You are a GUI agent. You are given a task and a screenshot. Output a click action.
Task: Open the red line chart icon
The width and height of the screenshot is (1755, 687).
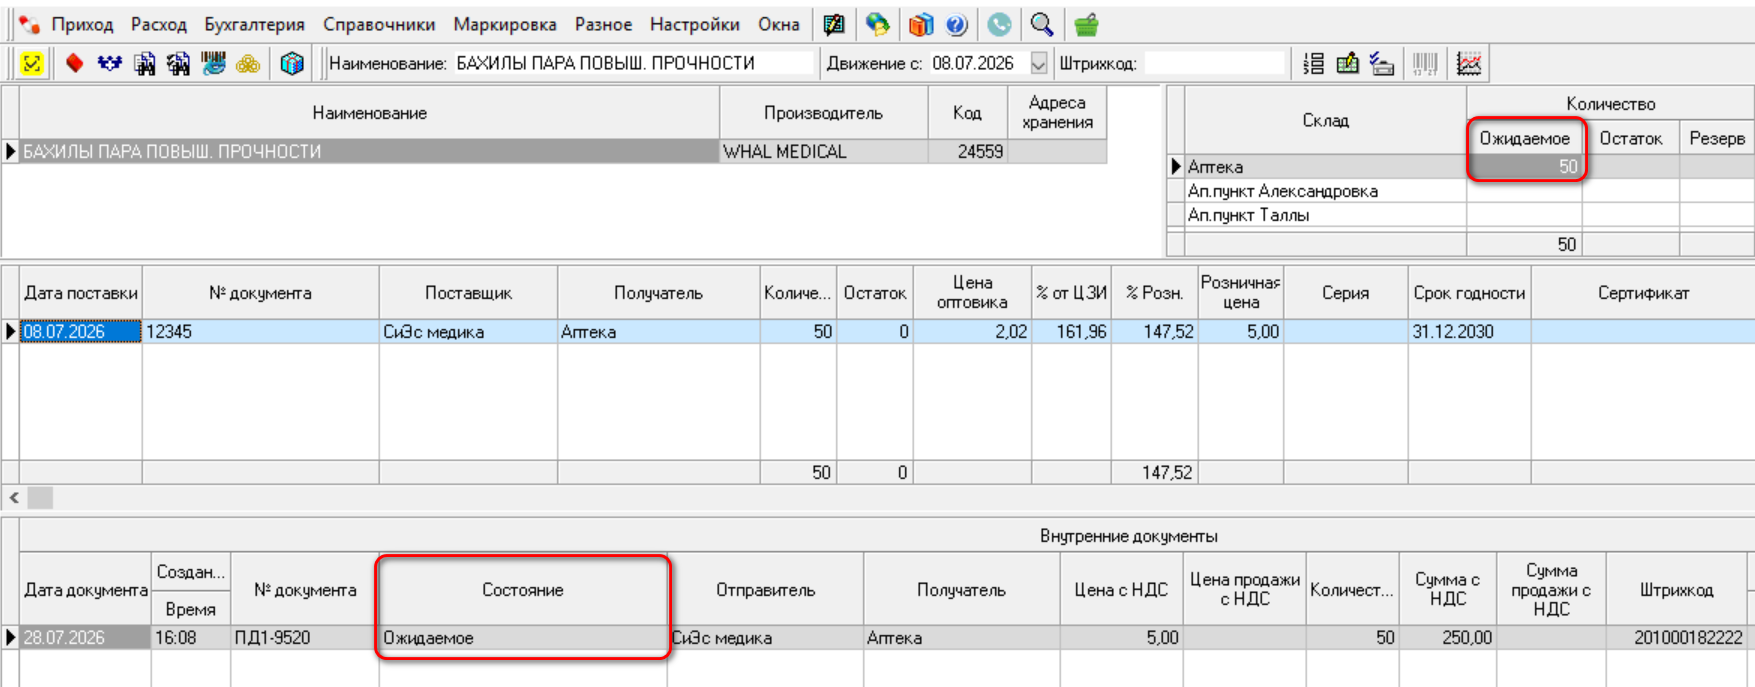click(x=1469, y=64)
